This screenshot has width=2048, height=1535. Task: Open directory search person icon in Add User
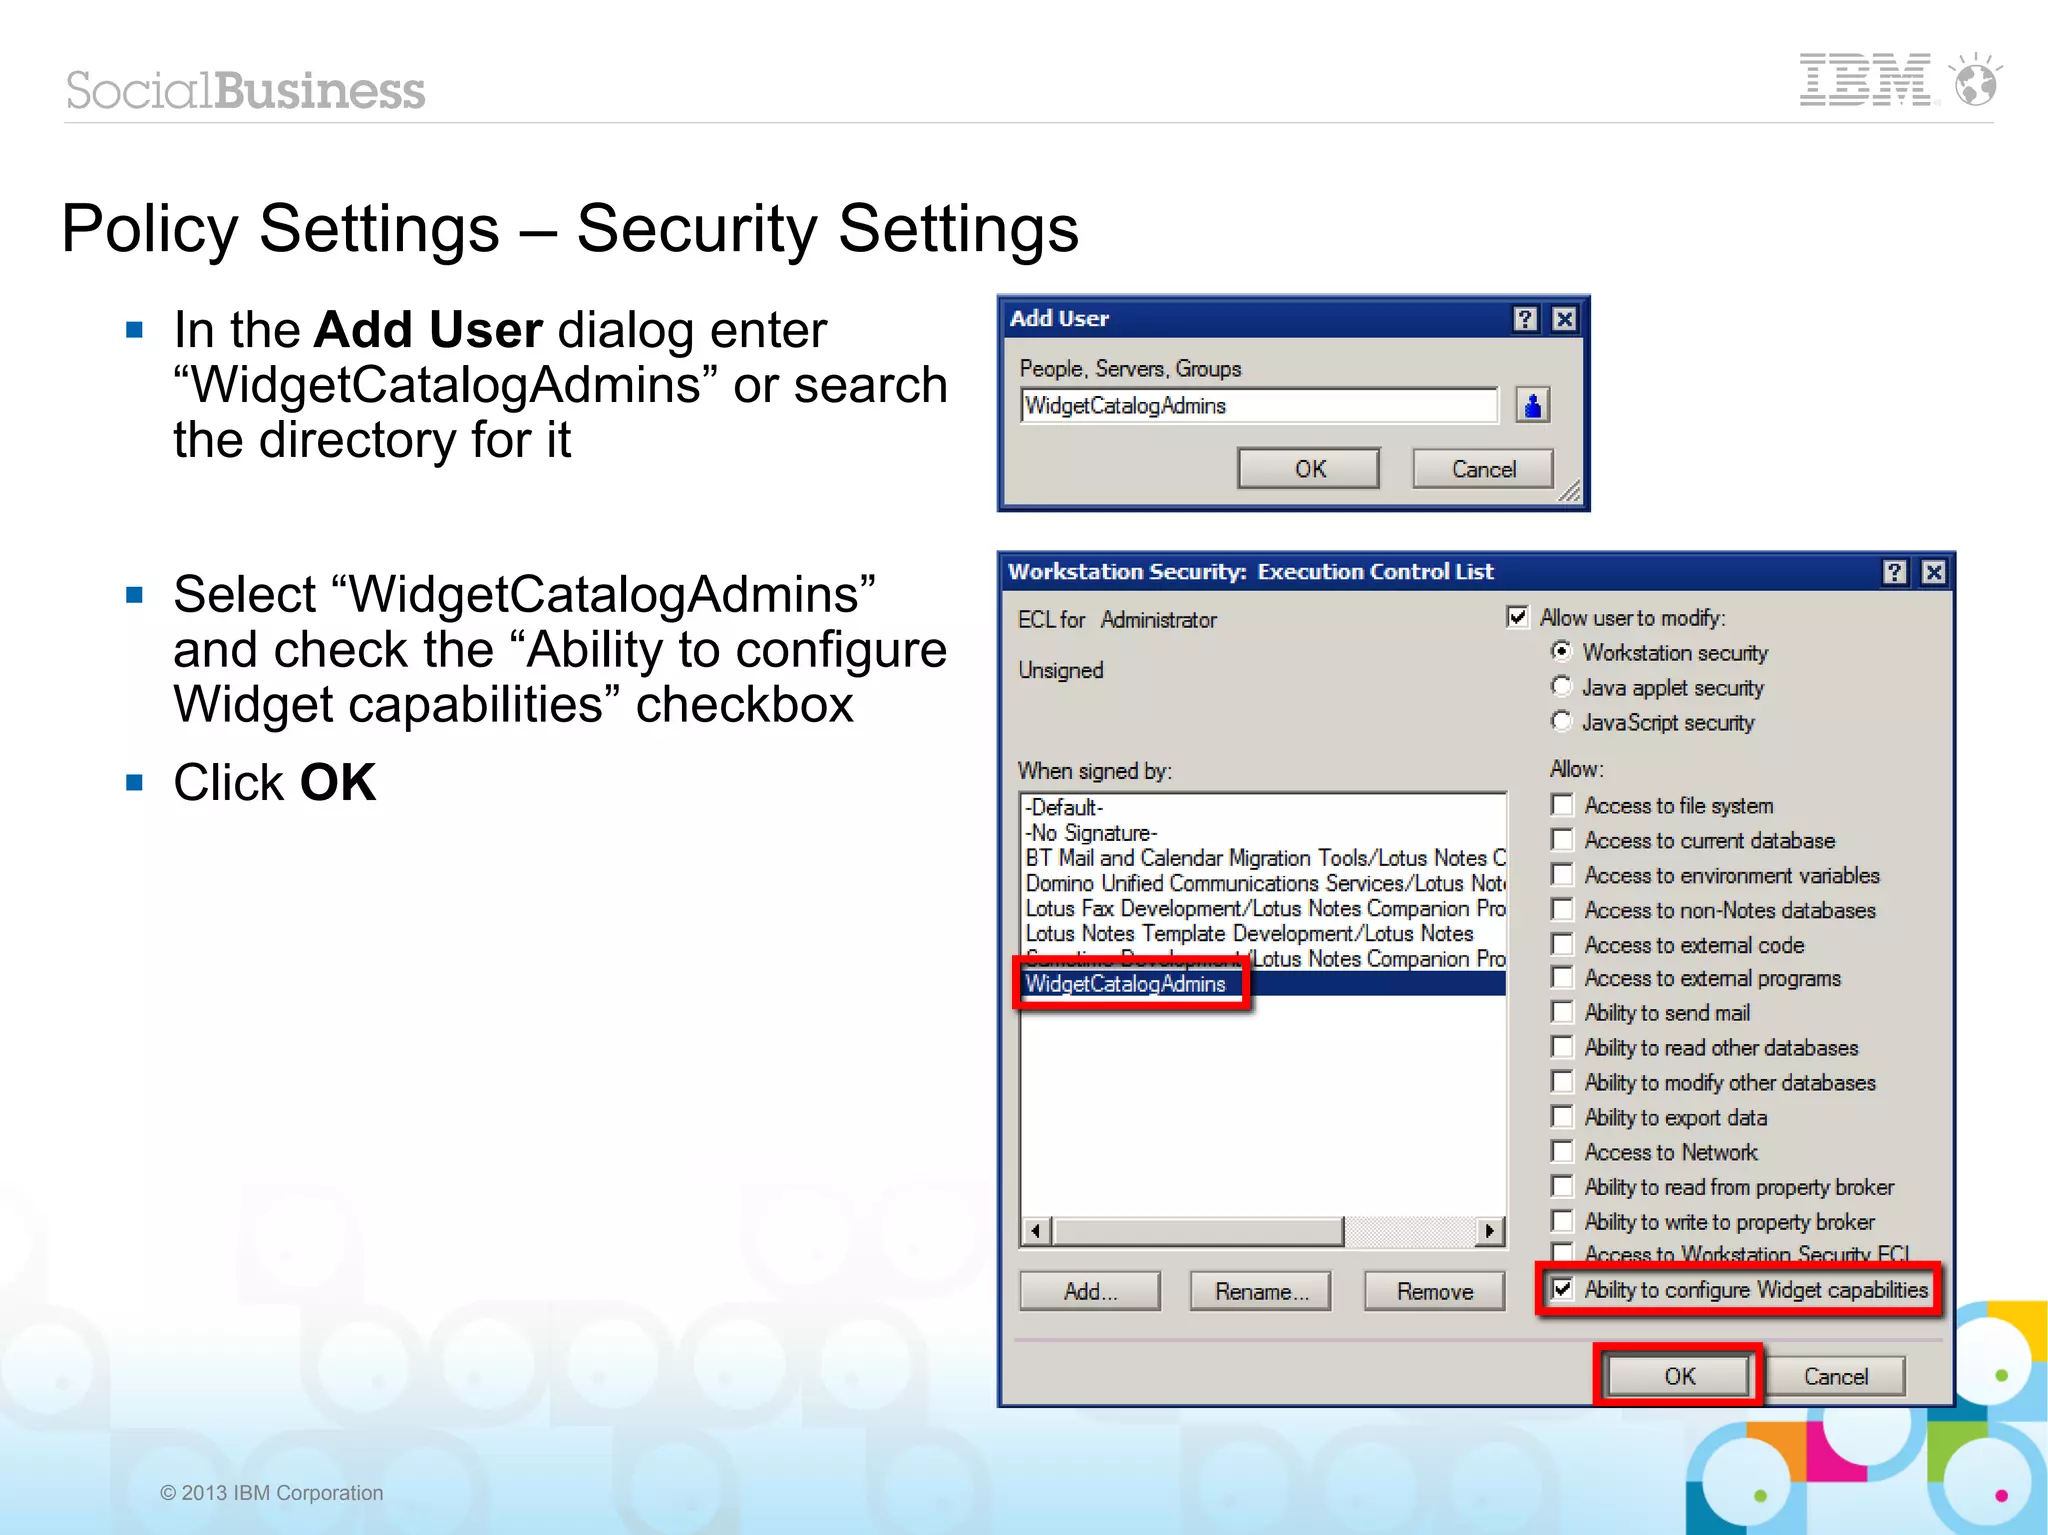[x=1532, y=405]
